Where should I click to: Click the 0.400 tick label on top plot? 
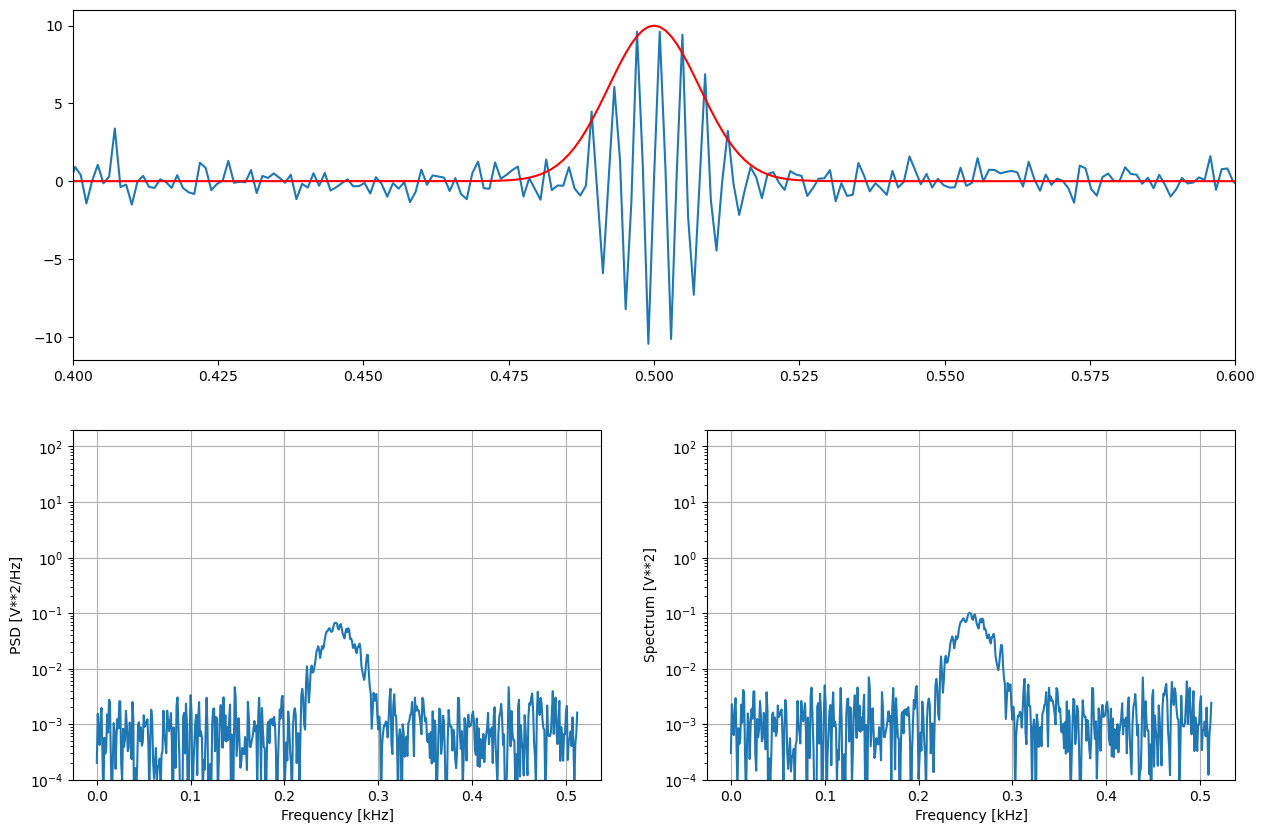71,374
